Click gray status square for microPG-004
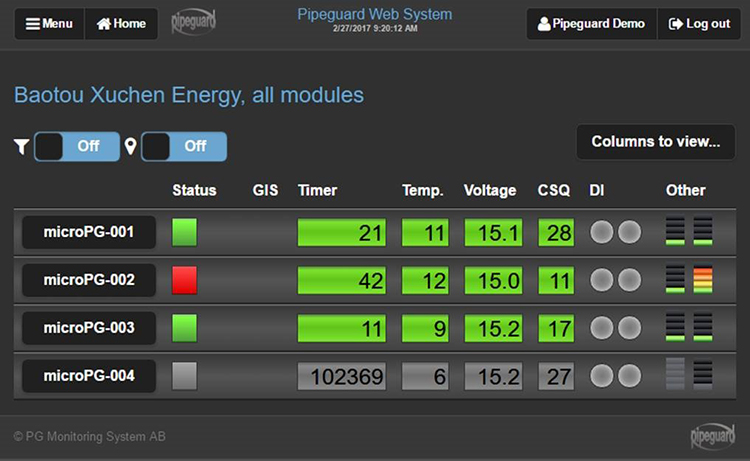This screenshot has height=461, width=750. (185, 376)
